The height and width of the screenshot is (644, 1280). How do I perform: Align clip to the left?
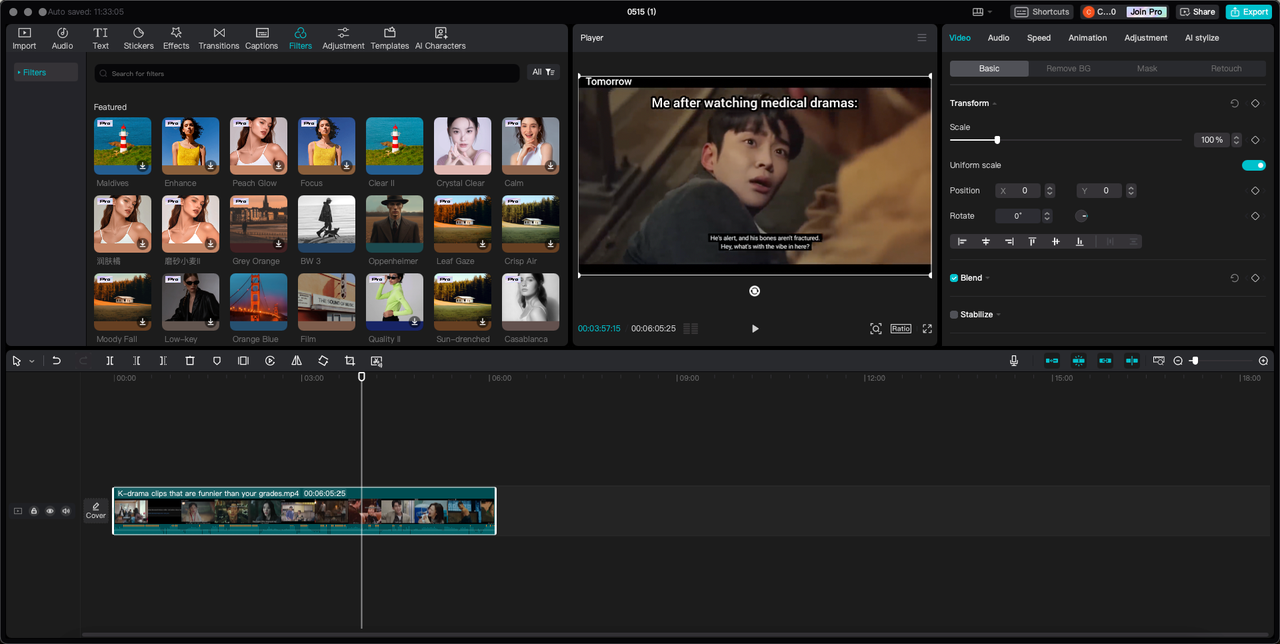coord(962,241)
